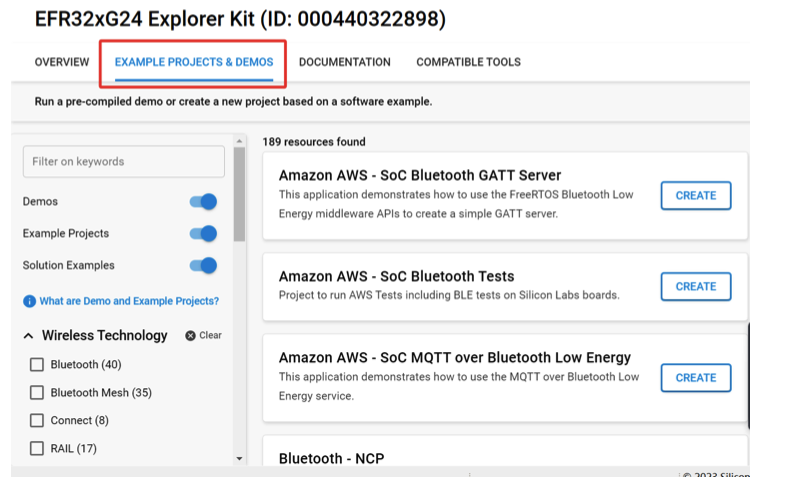Select 'Amazon AWS - SoC MQTT over Bluetooth Low Energy' title

[x=455, y=357]
